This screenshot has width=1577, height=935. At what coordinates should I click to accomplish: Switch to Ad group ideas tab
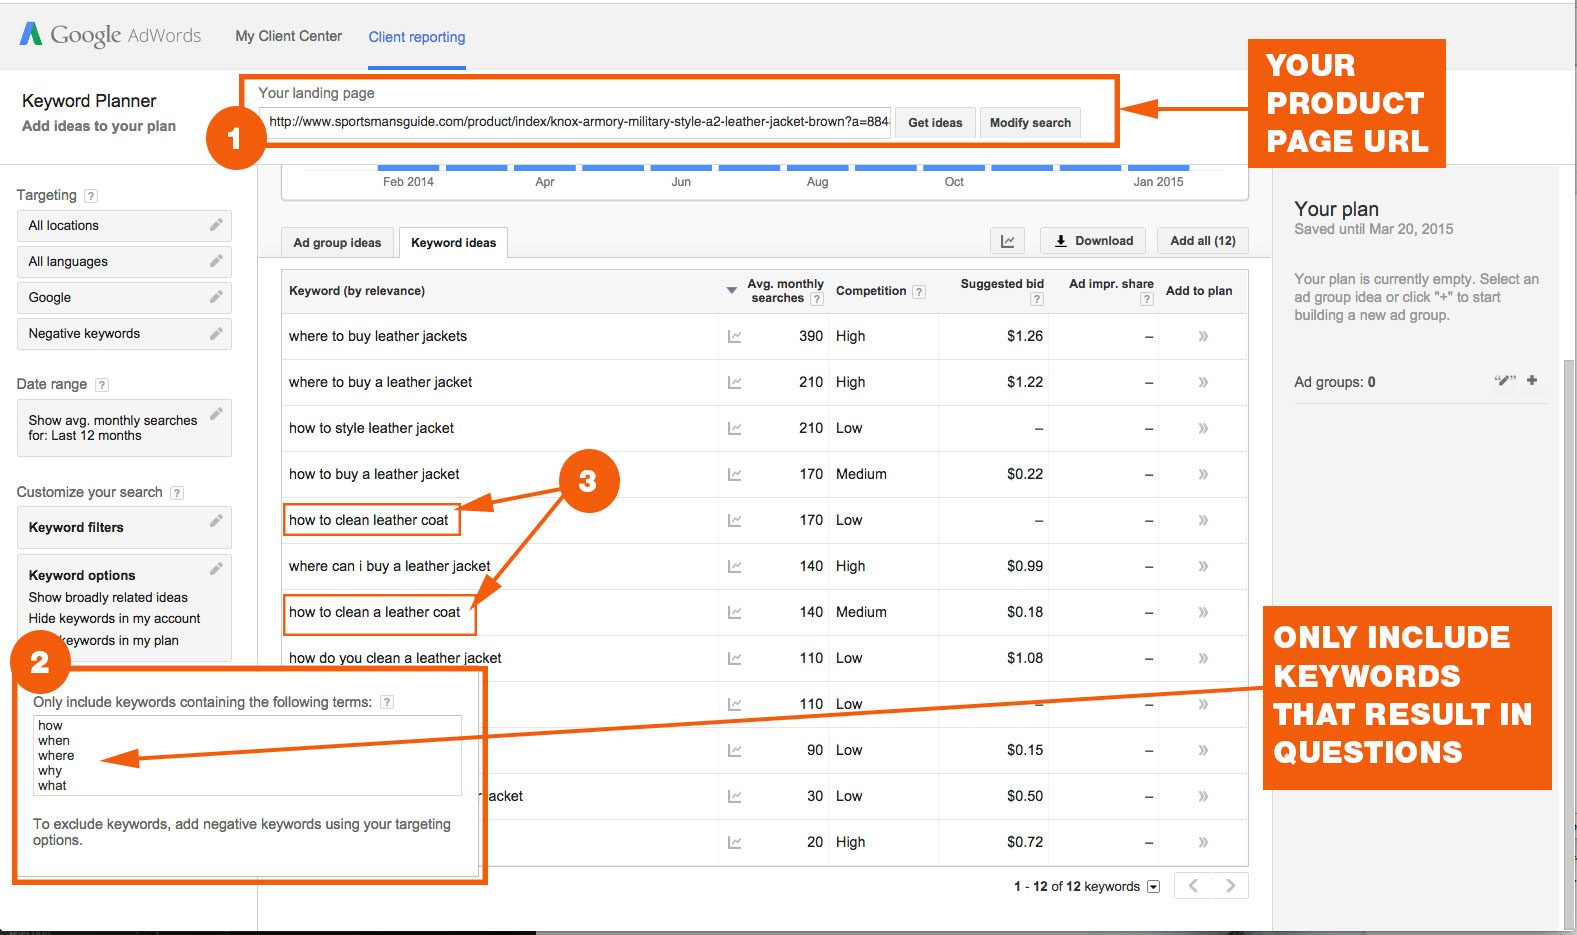(337, 243)
